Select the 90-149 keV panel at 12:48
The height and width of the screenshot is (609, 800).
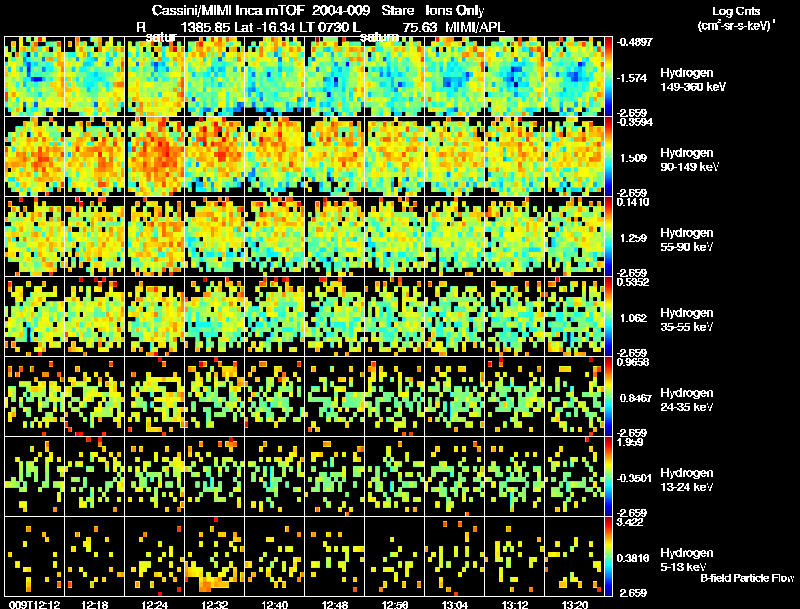pyautogui.click(x=335, y=157)
